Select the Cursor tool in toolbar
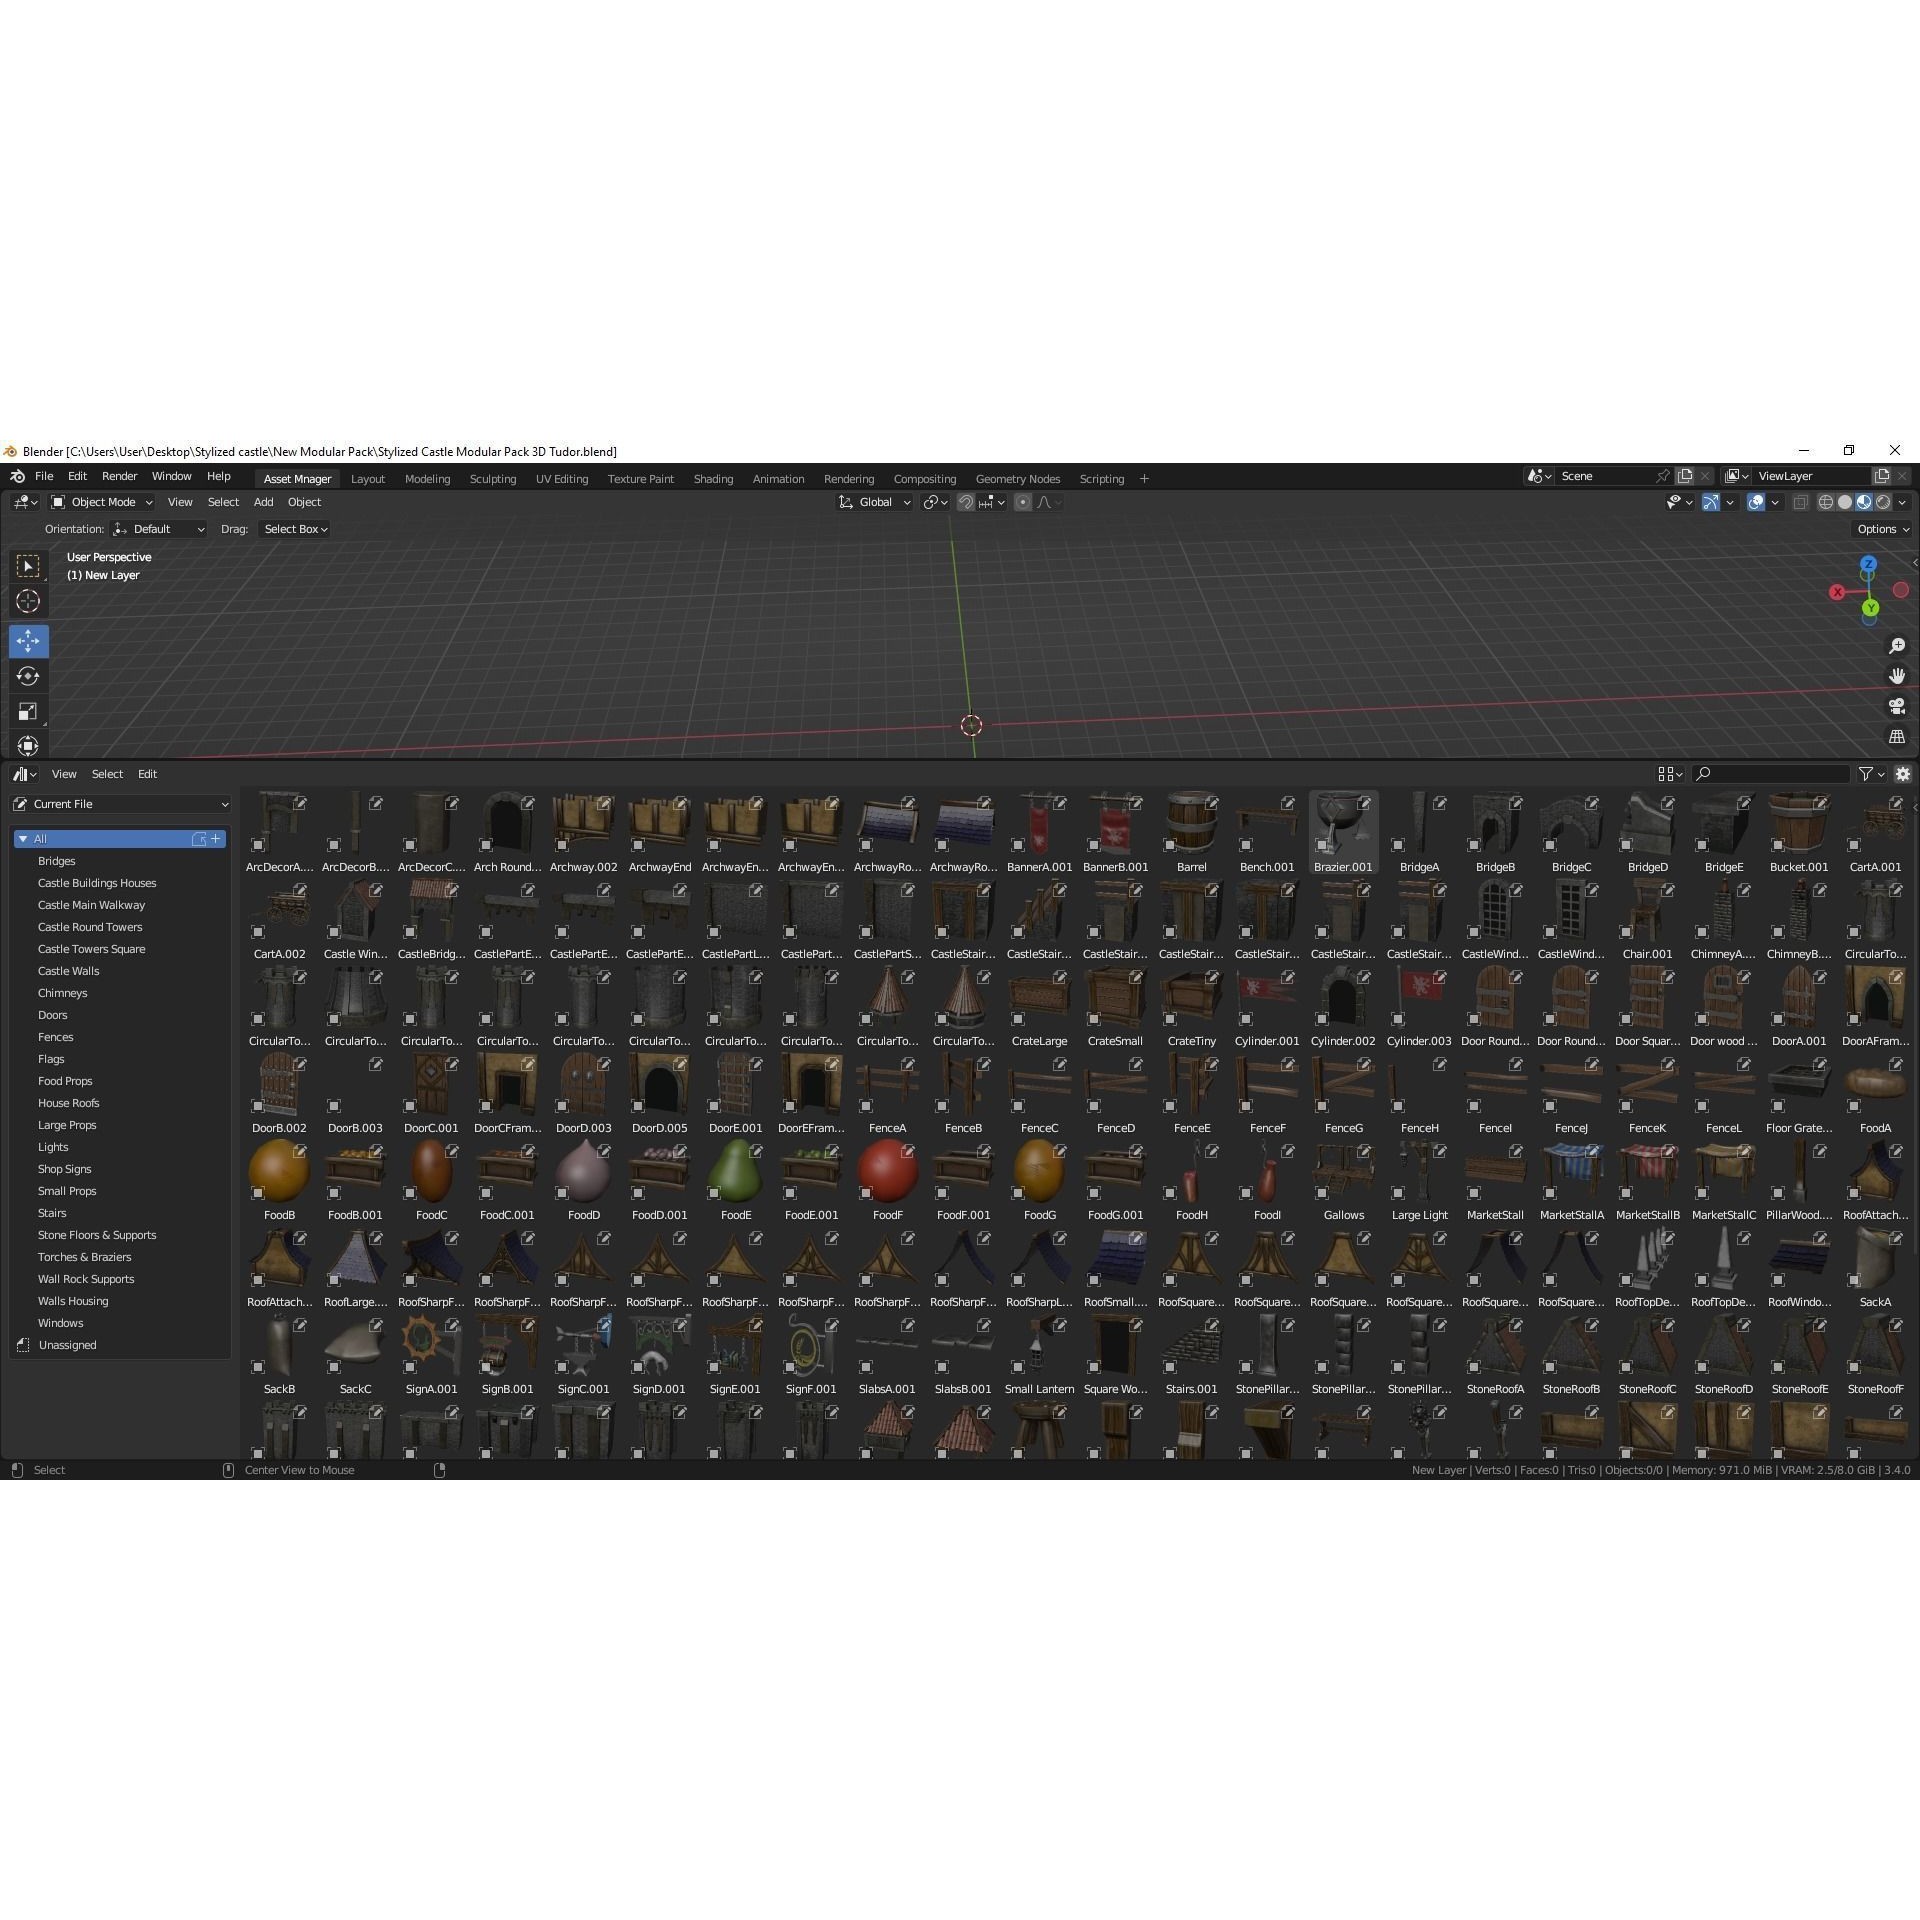The width and height of the screenshot is (1920, 1920). pos(28,601)
